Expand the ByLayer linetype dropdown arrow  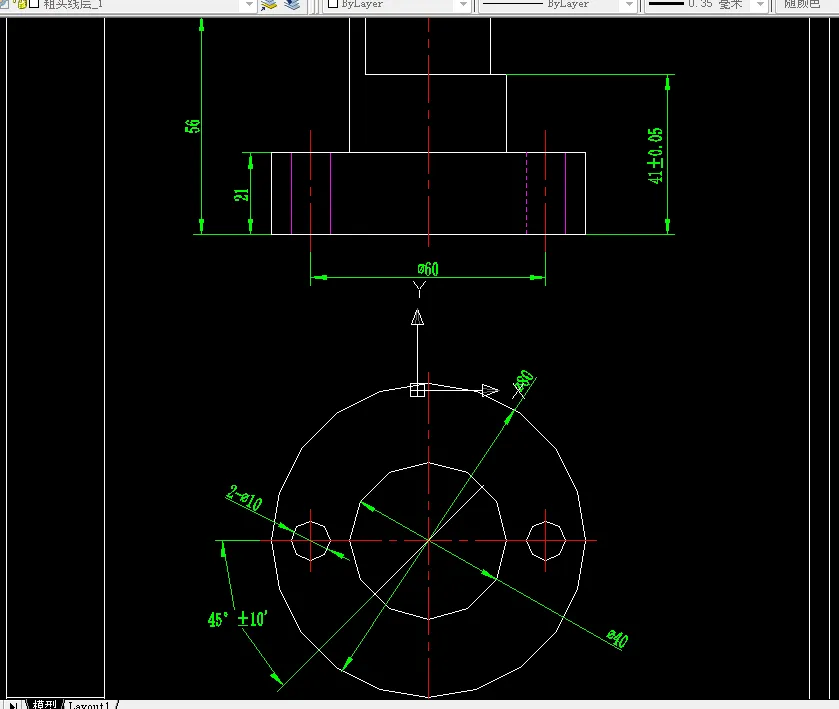(629, 4)
